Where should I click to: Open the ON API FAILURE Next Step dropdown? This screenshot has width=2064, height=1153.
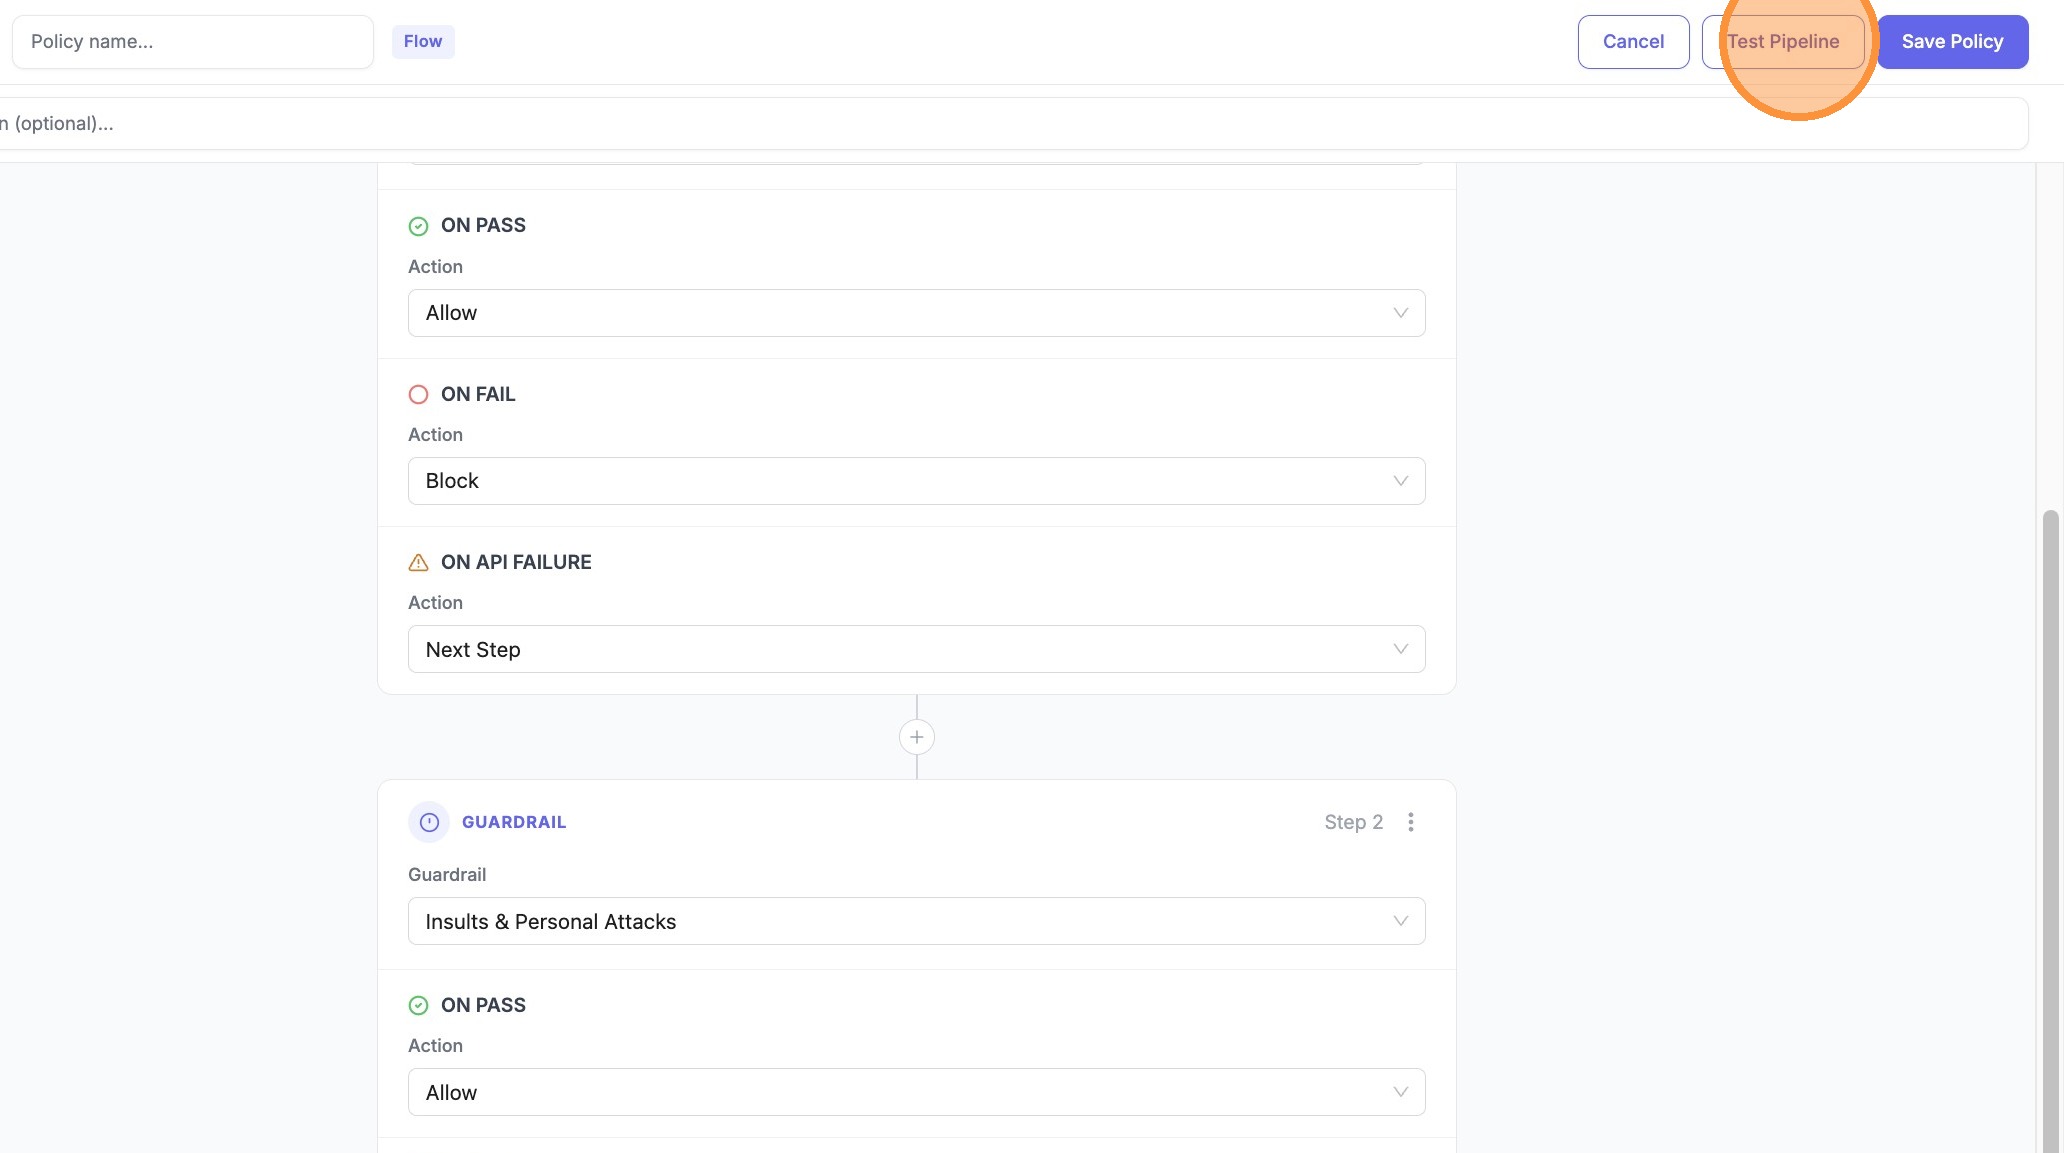915,649
